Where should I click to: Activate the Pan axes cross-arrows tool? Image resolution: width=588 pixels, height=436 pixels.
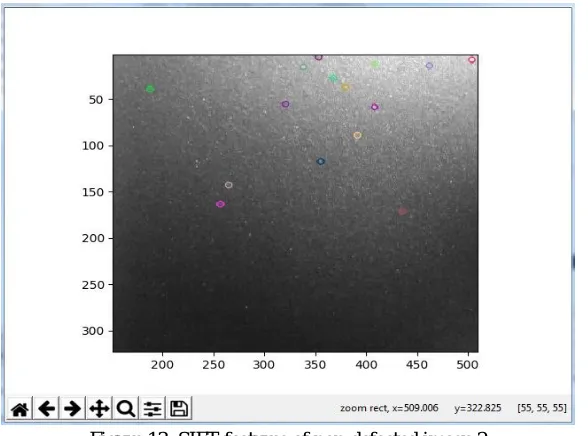[99, 408]
